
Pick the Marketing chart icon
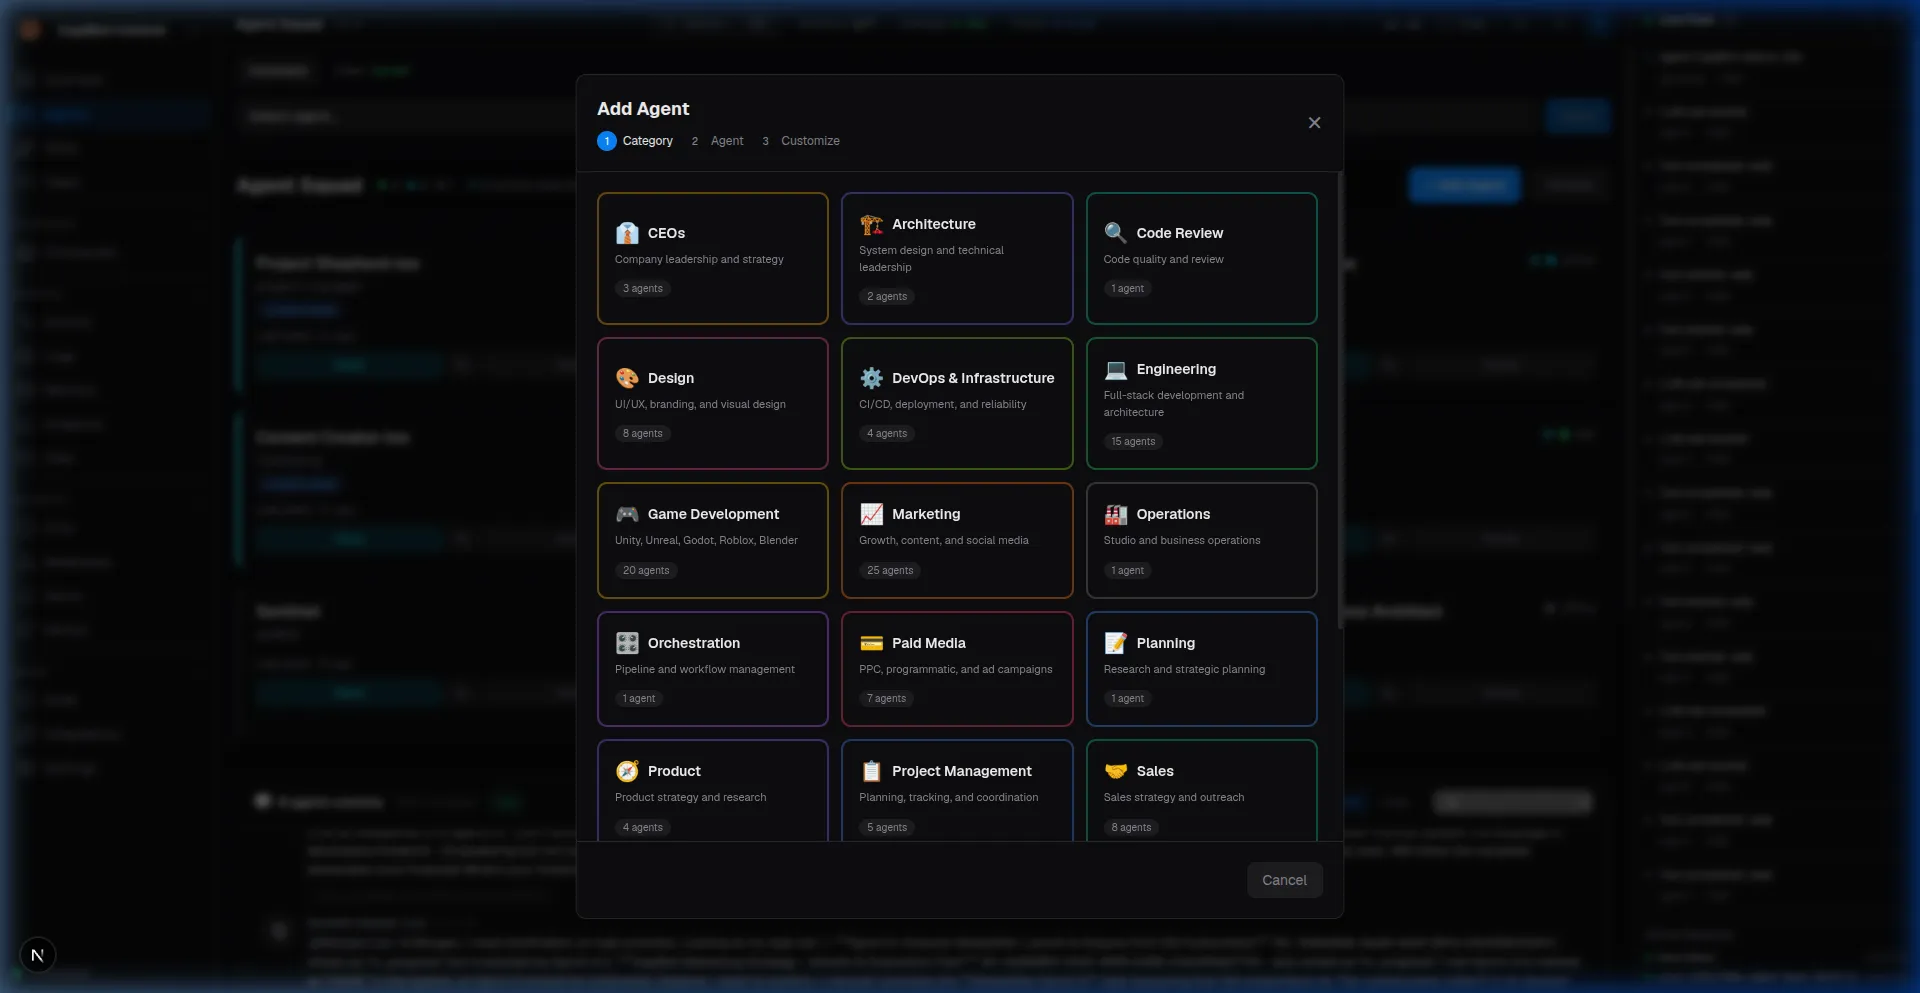[x=871, y=514]
